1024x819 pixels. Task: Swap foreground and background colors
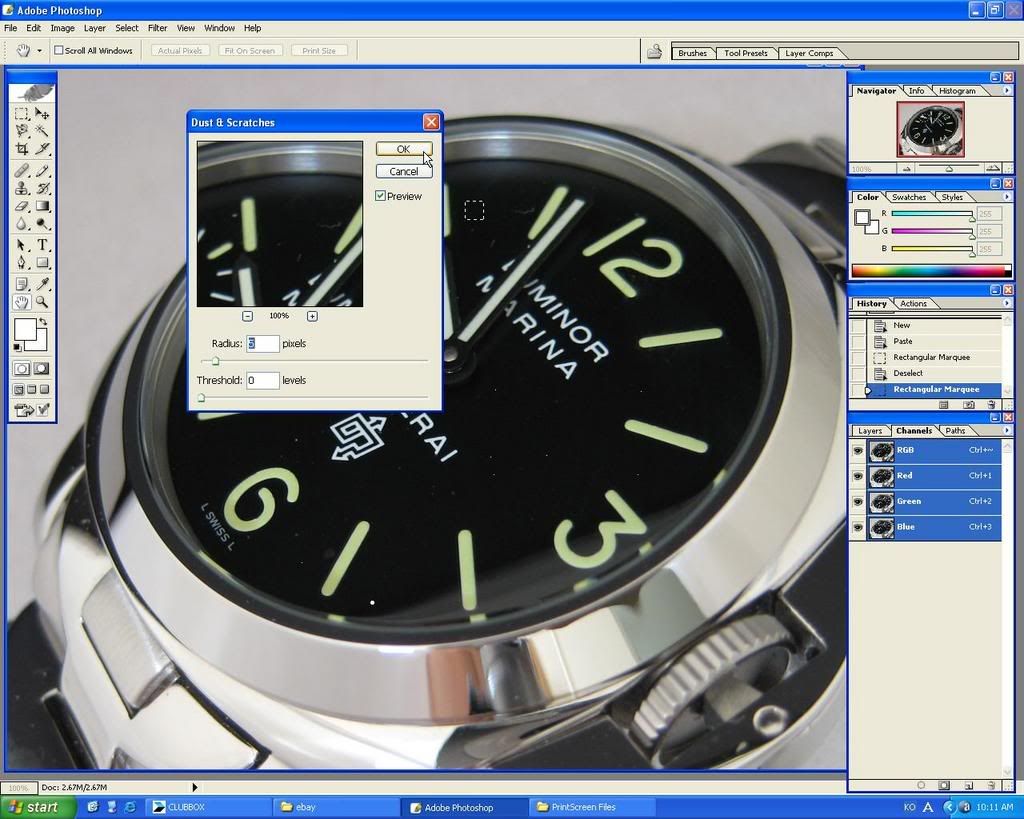(x=43, y=322)
